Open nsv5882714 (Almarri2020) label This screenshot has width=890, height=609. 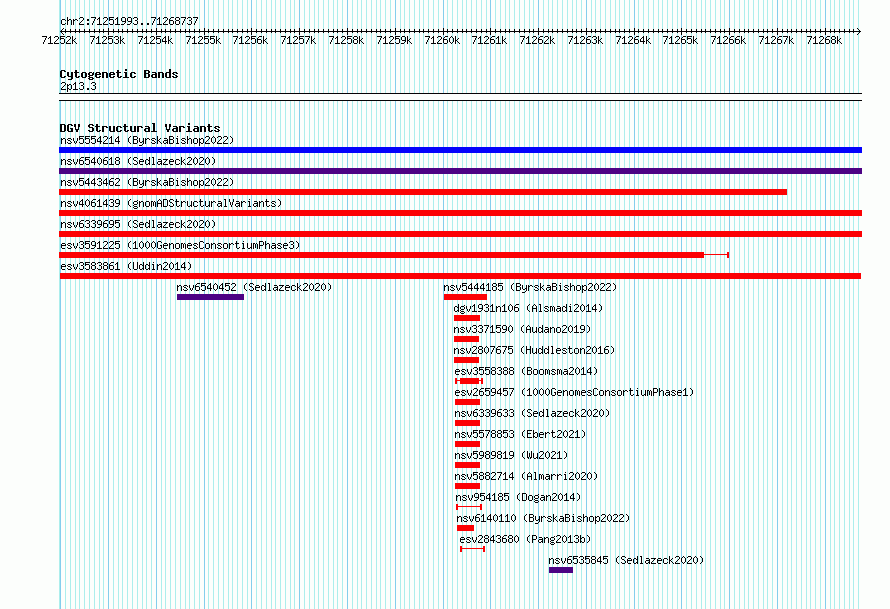tap(526, 476)
